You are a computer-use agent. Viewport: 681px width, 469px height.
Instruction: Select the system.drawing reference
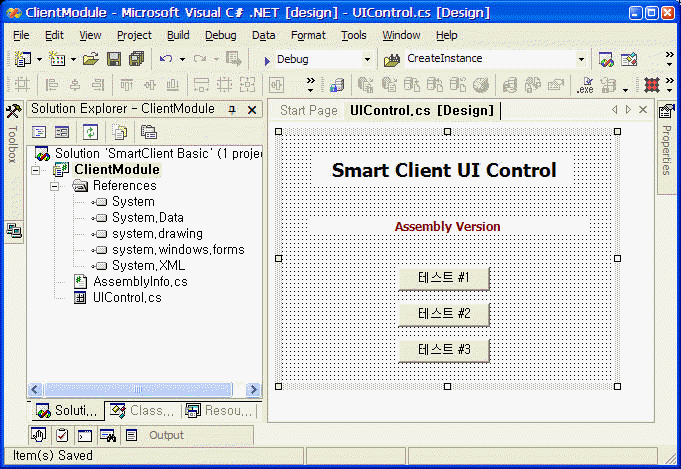[157, 234]
